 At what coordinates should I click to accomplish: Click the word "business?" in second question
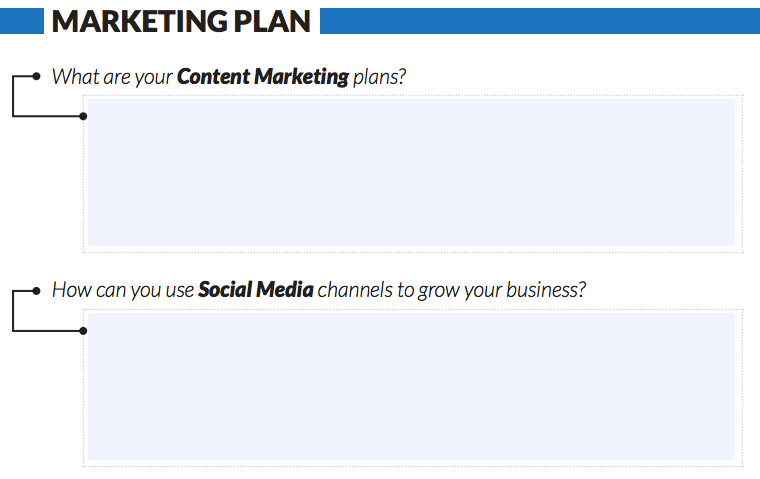(546, 290)
